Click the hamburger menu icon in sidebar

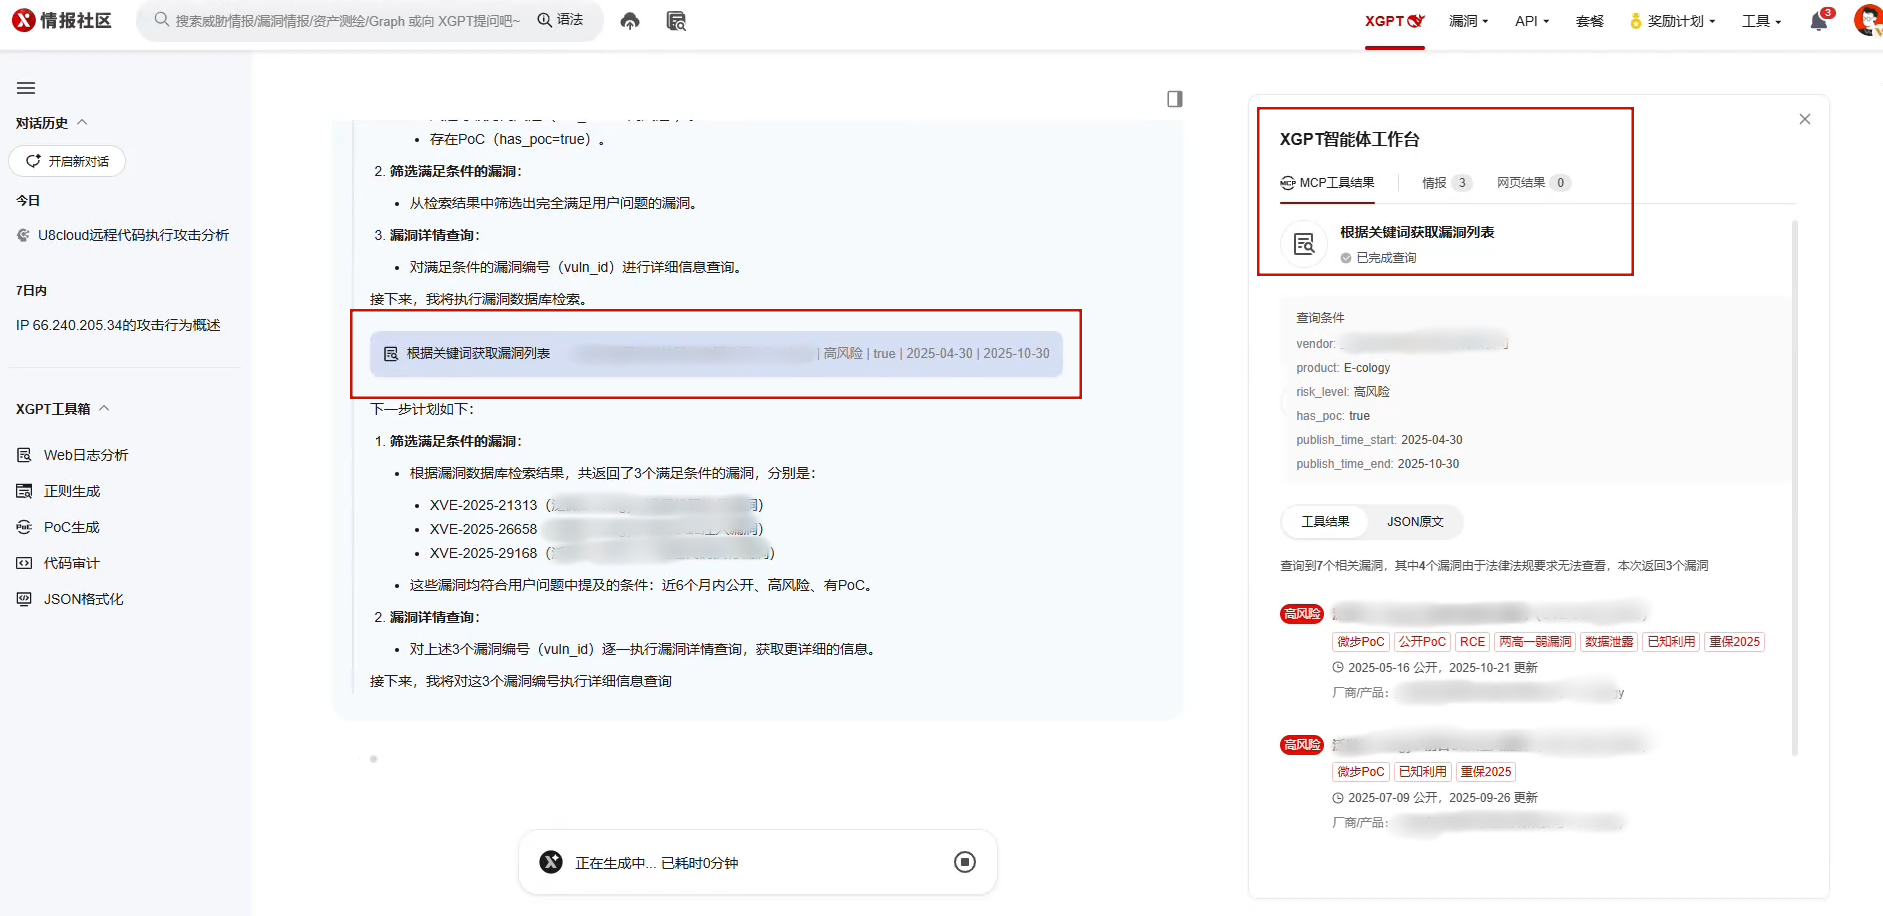[26, 88]
